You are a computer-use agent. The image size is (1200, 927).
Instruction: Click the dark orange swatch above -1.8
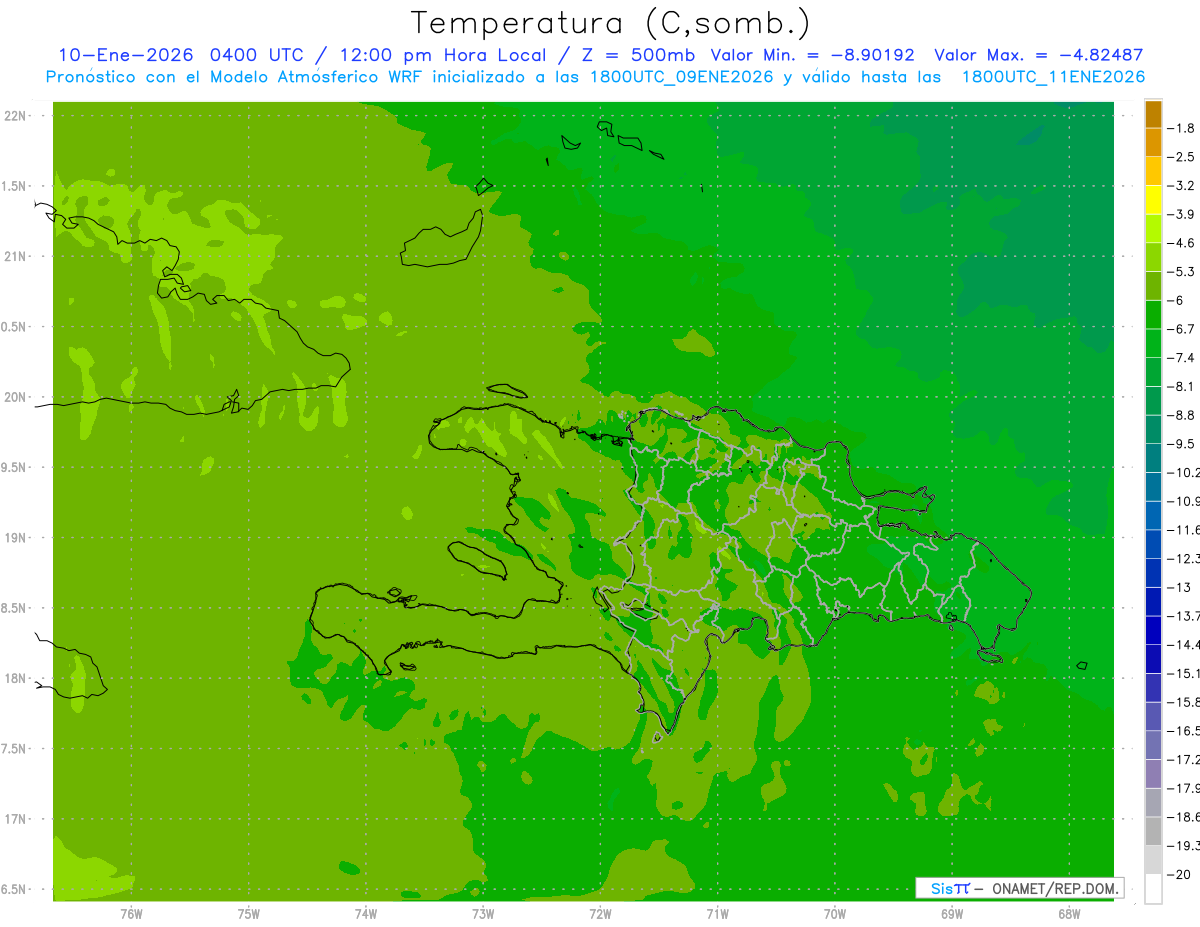click(x=1153, y=114)
